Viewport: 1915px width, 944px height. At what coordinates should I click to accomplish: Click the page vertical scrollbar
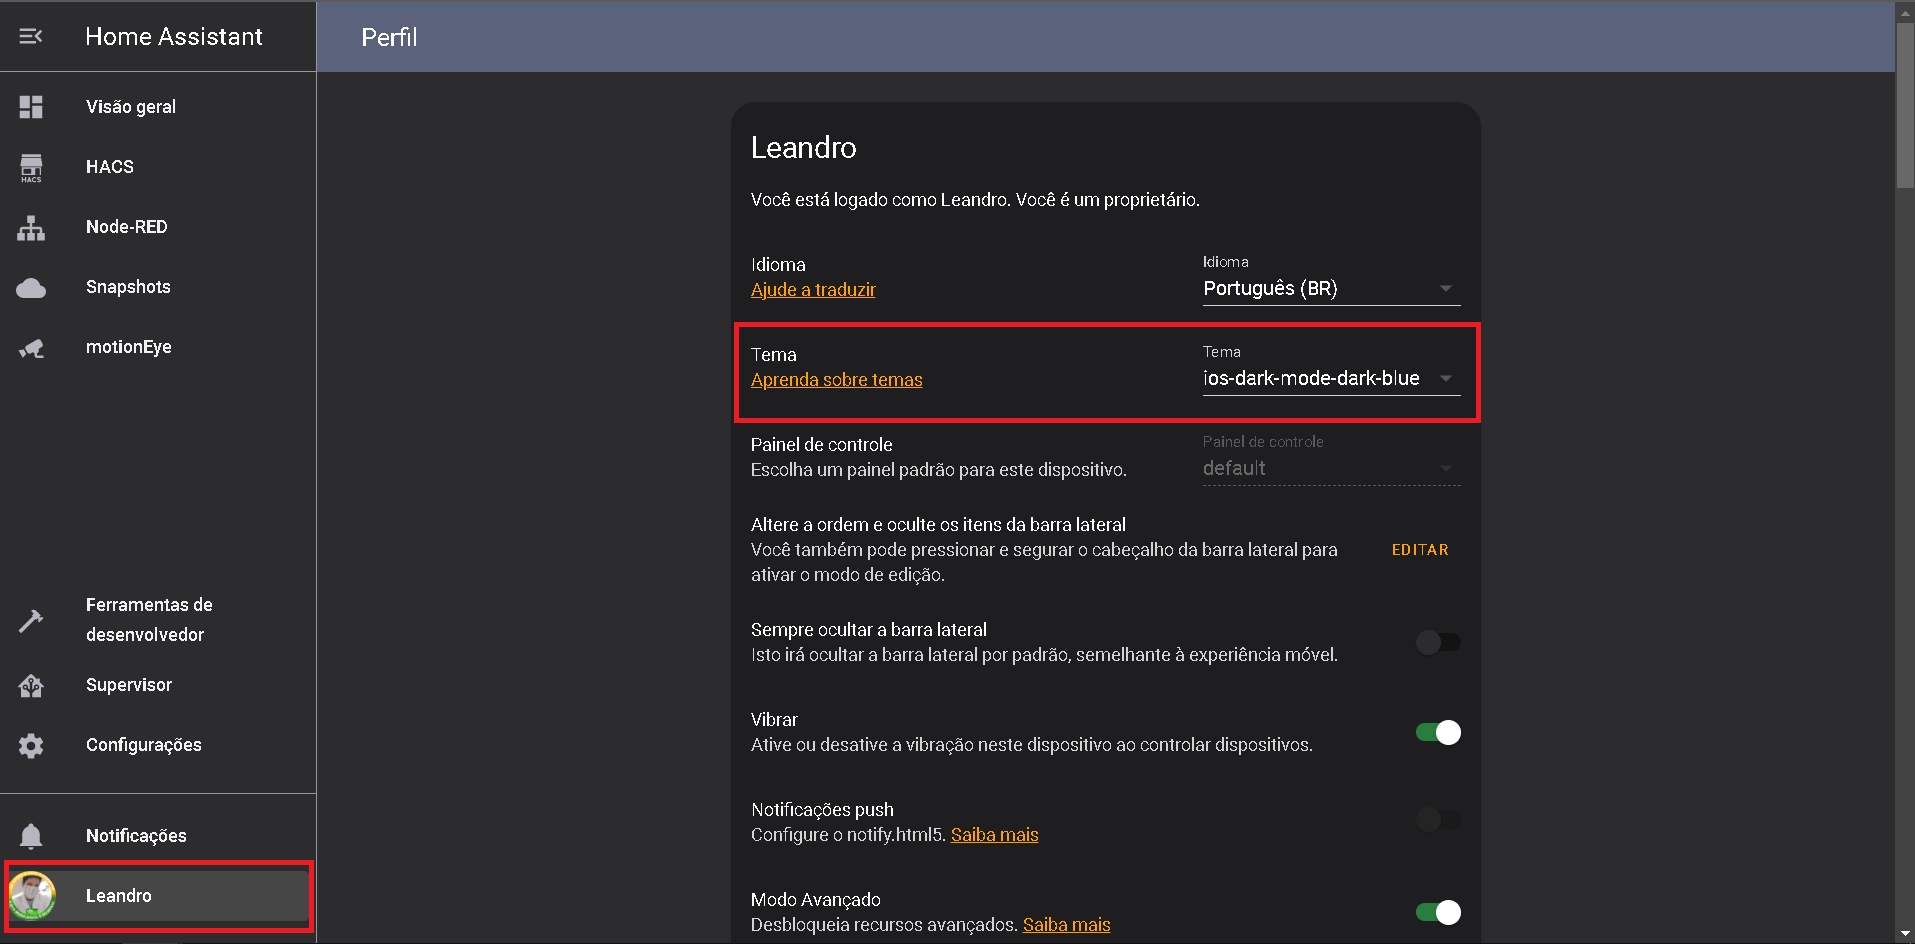click(1905, 105)
